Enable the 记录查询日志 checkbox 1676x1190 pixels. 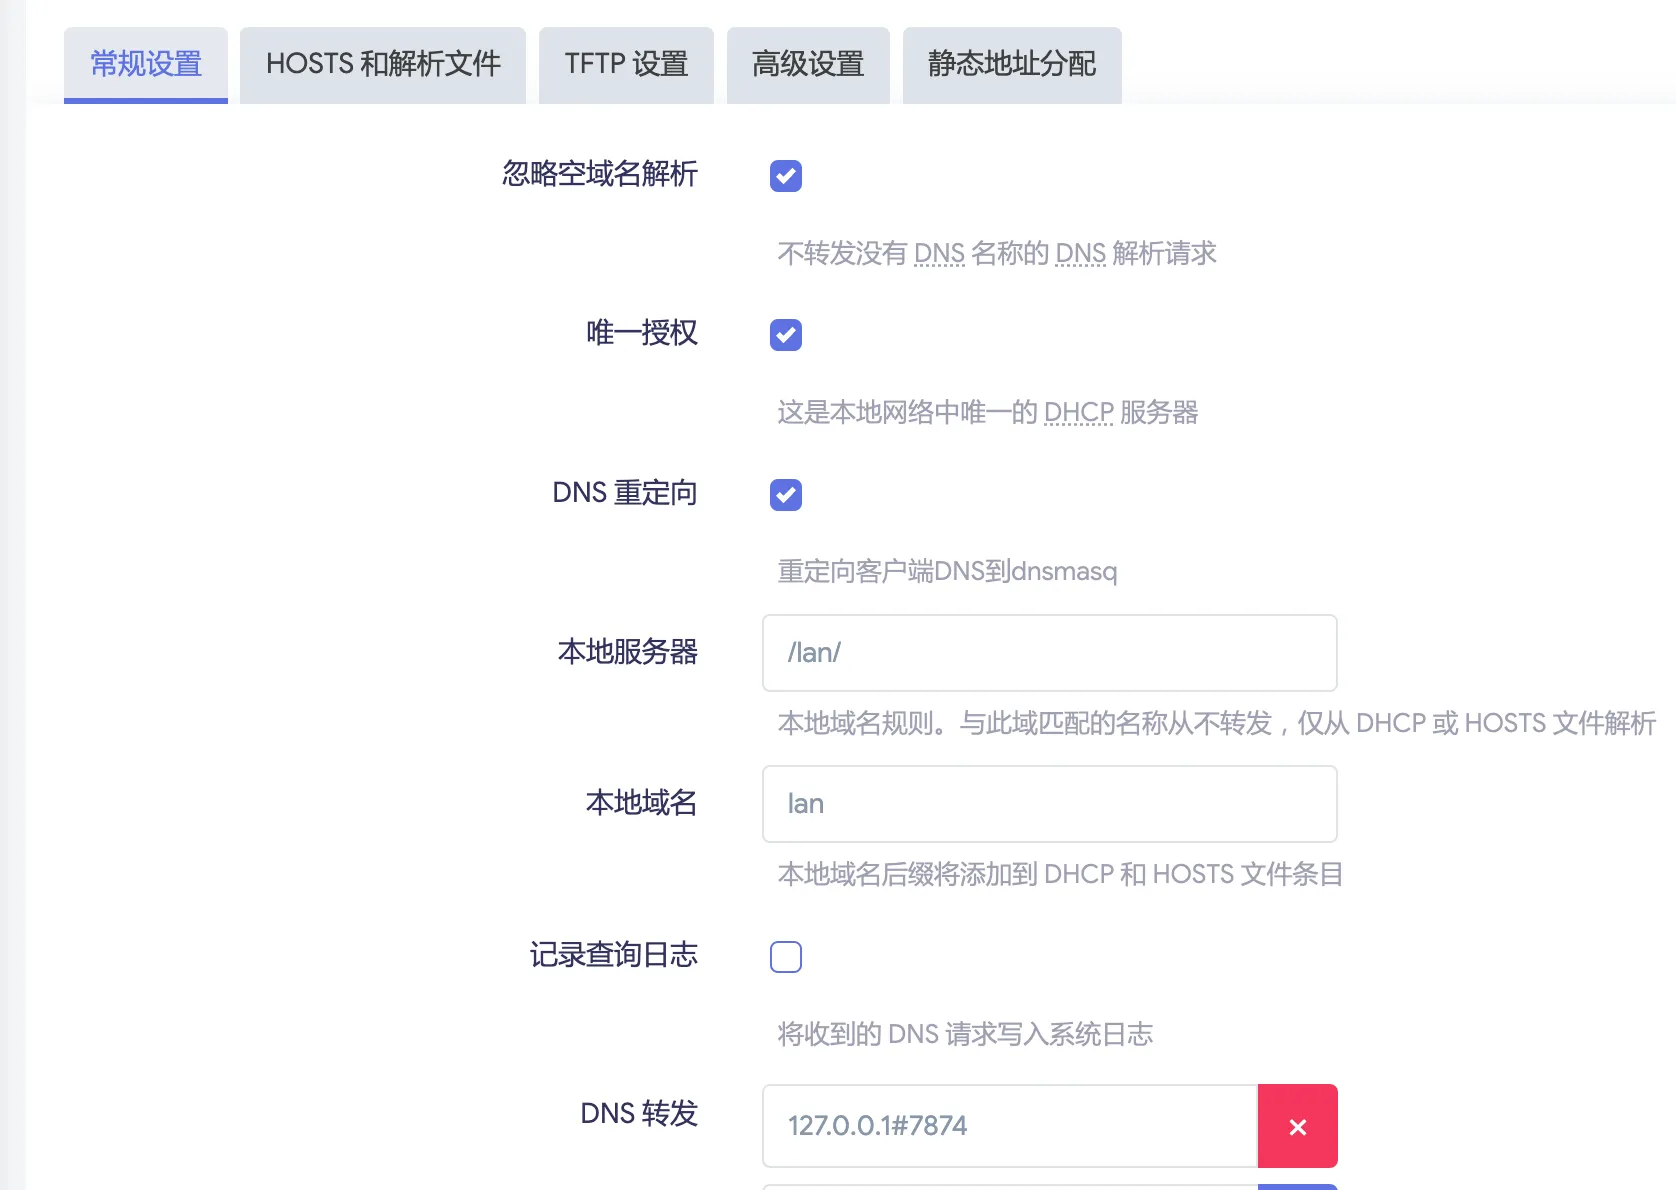786,957
